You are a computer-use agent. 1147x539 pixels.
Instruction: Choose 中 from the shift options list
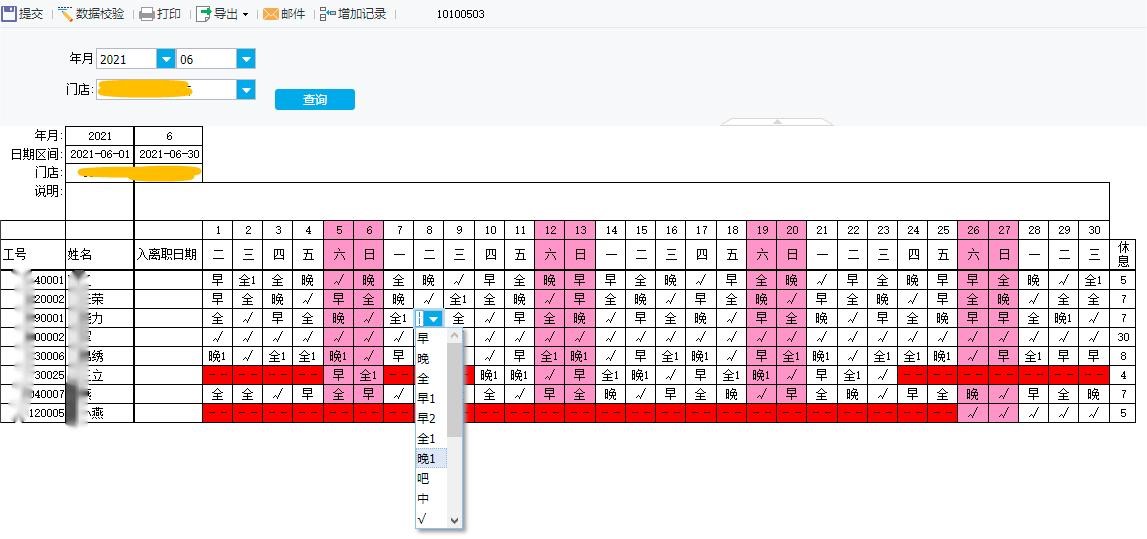pyautogui.click(x=423, y=498)
